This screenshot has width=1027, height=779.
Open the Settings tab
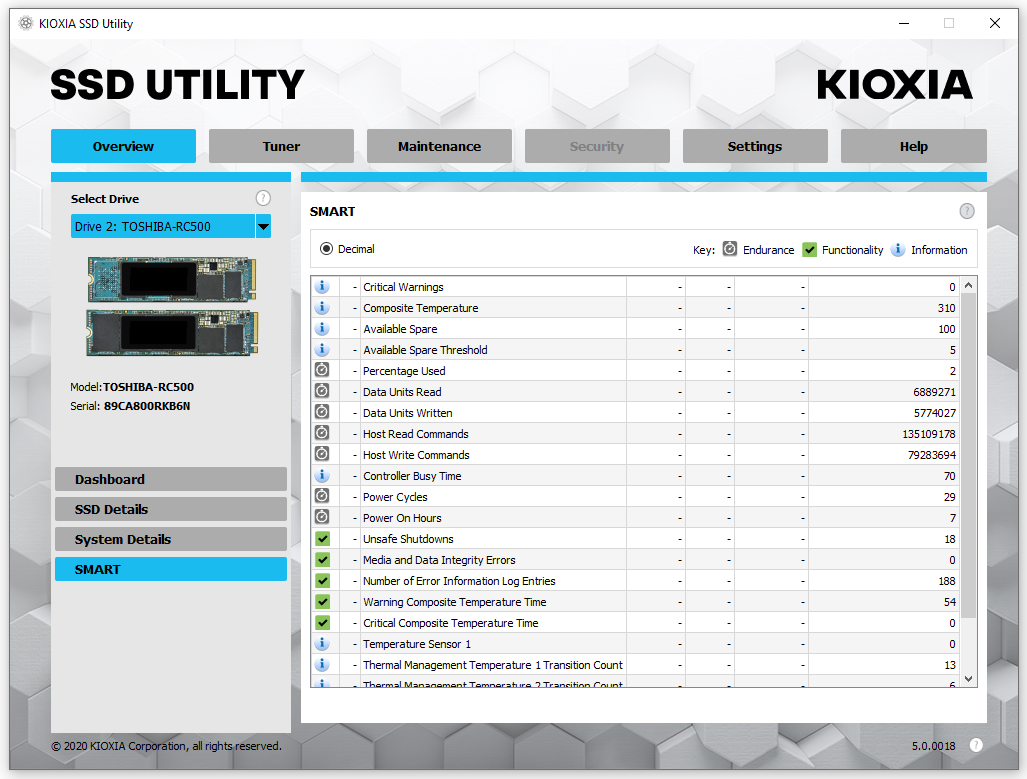pyautogui.click(x=755, y=146)
